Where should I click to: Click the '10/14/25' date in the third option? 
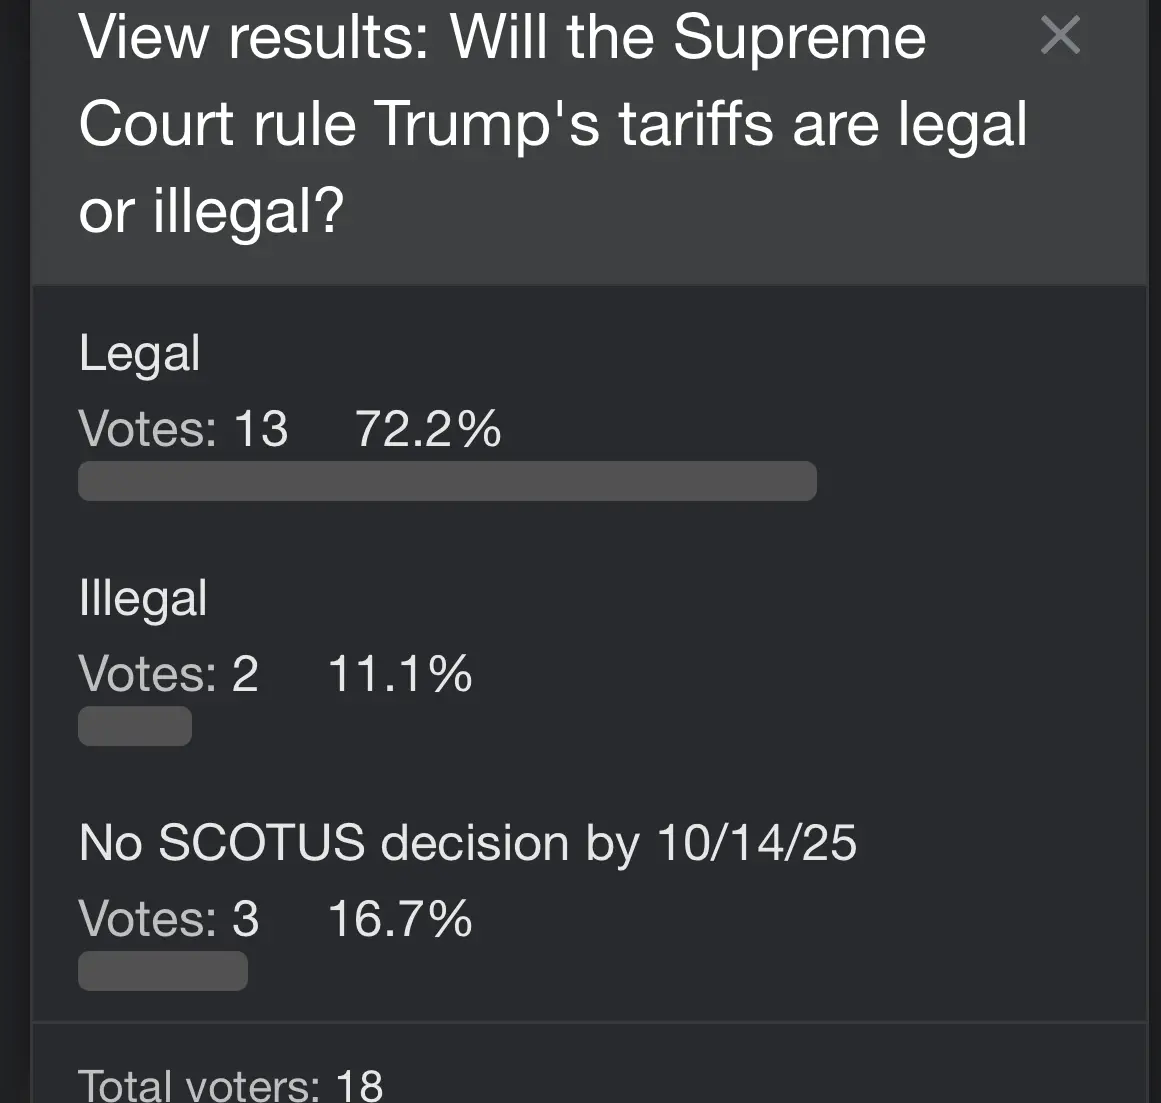[756, 843]
